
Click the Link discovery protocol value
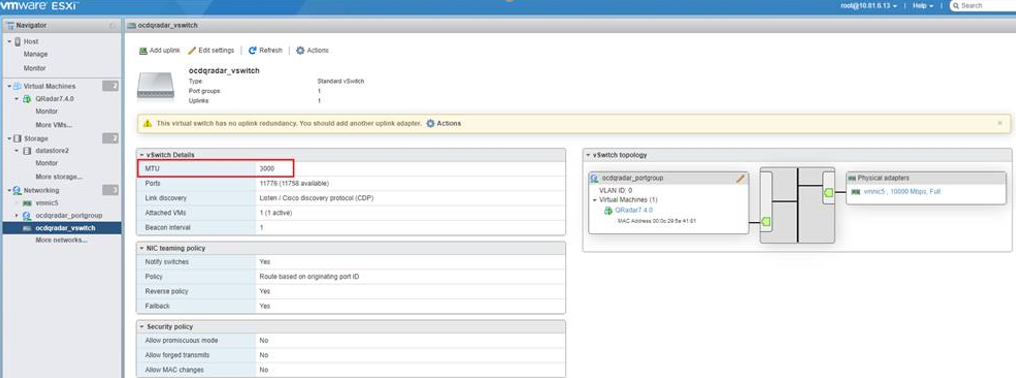(x=316, y=198)
